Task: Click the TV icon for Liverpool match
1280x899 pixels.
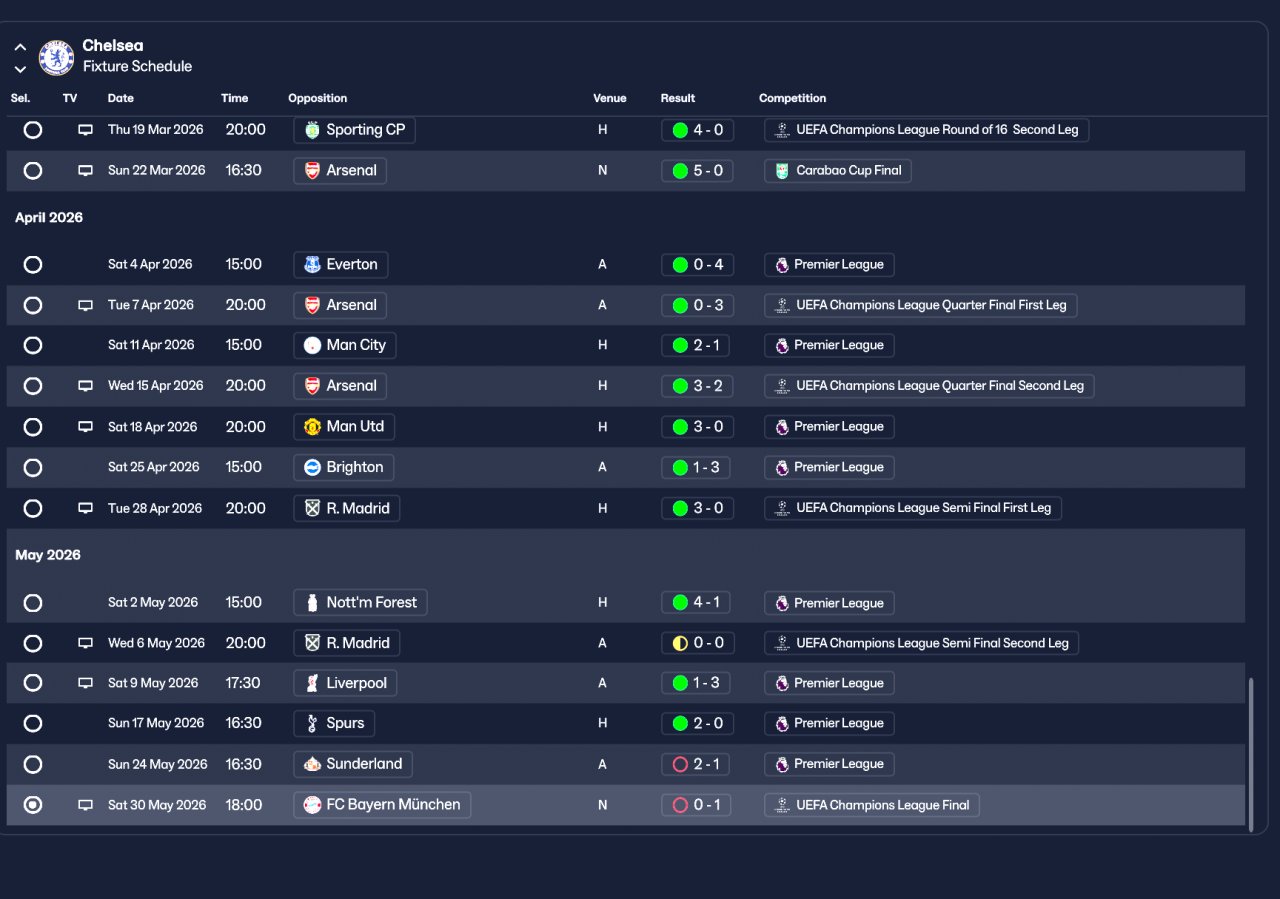Action: coord(86,683)
